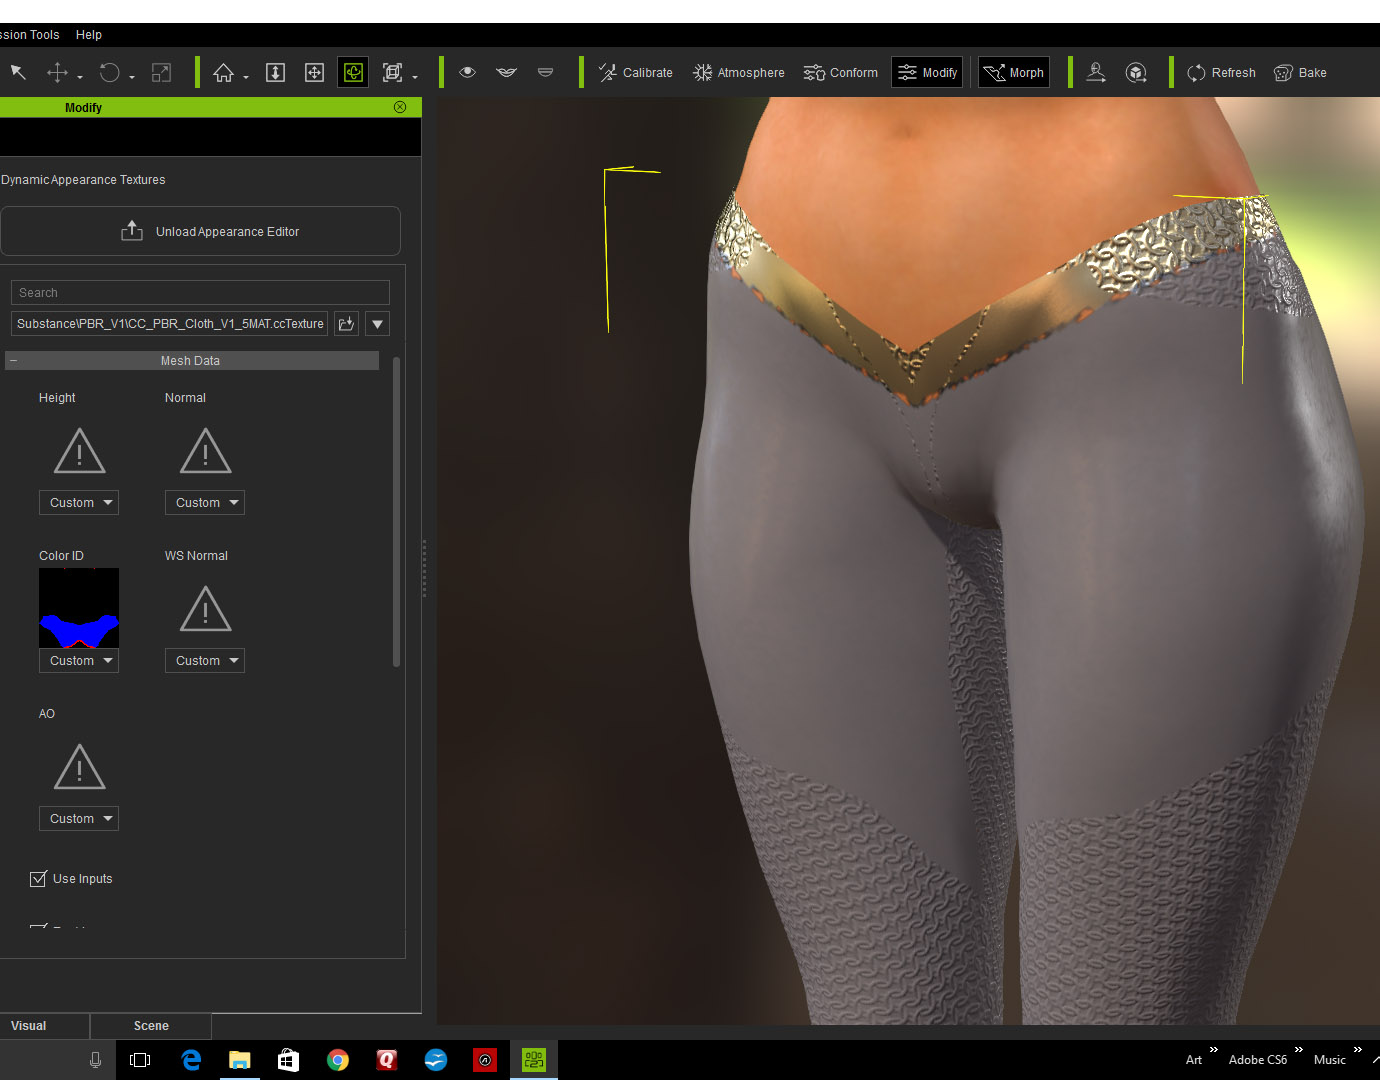The image size is (1380, 1080).
Task: Click the Color ID texture thumbnail
Action: [x=79, y=608]
